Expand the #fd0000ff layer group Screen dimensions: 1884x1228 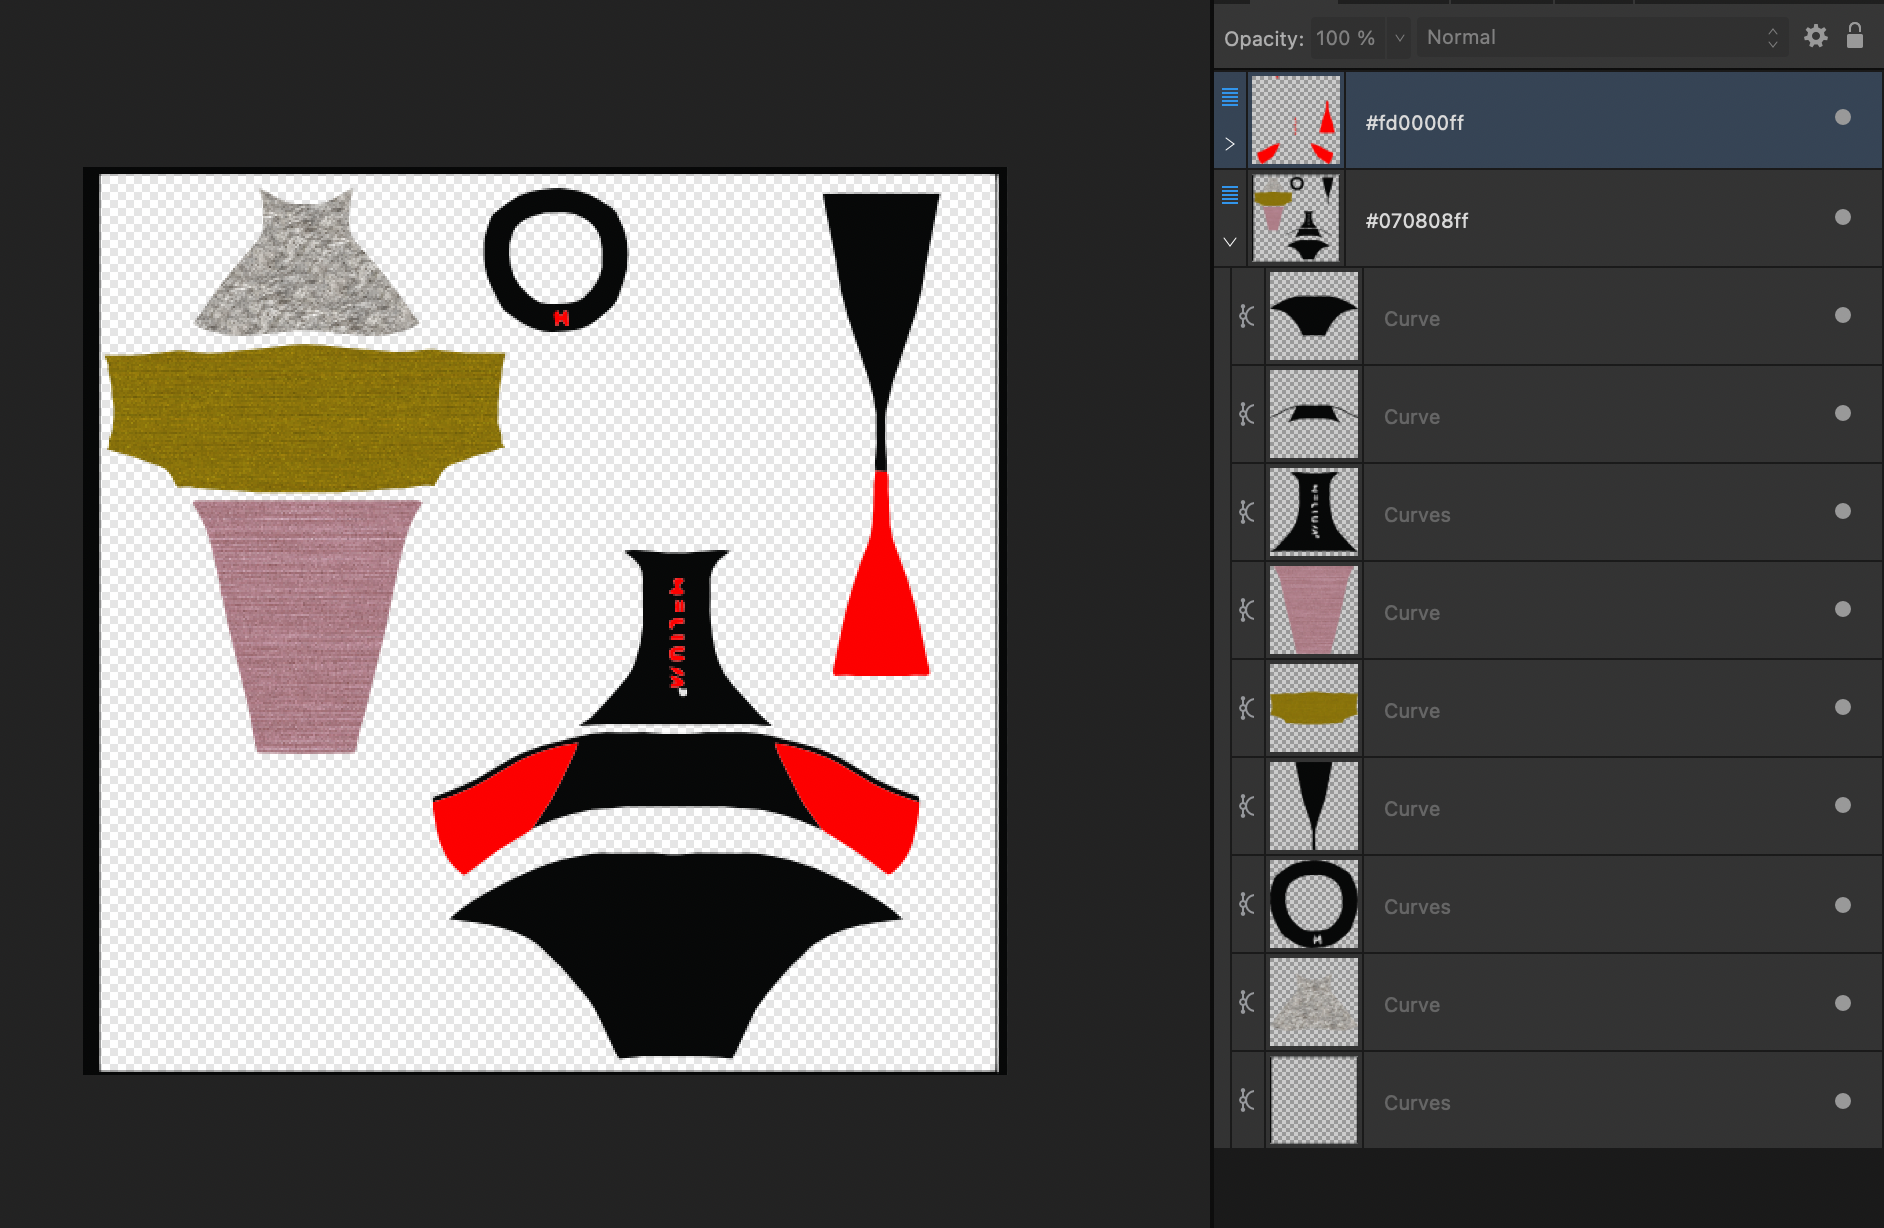pyautogui.click(x=1230, y=144)
